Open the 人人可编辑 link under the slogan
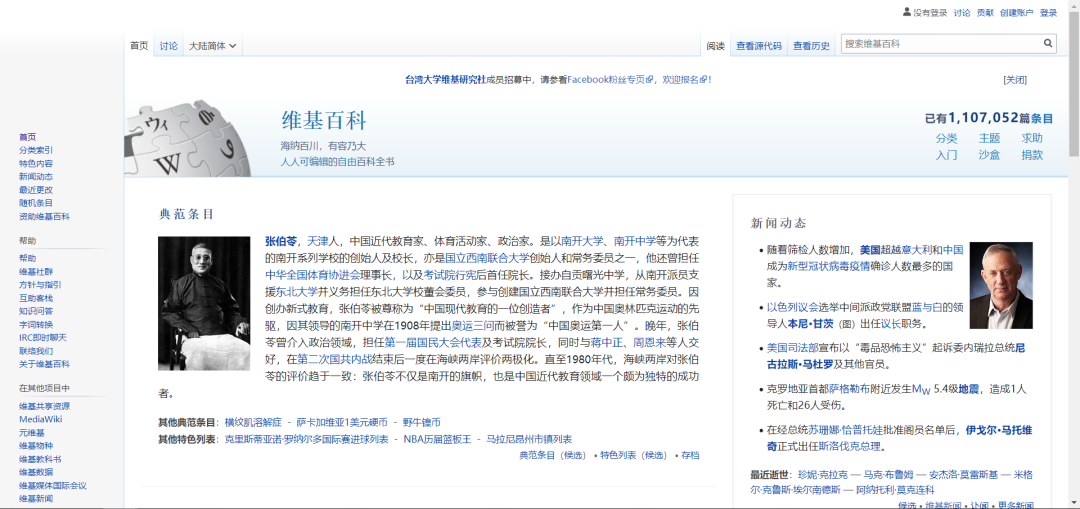1080x509 pixels. pyautogui.click(x=304, y=163)
